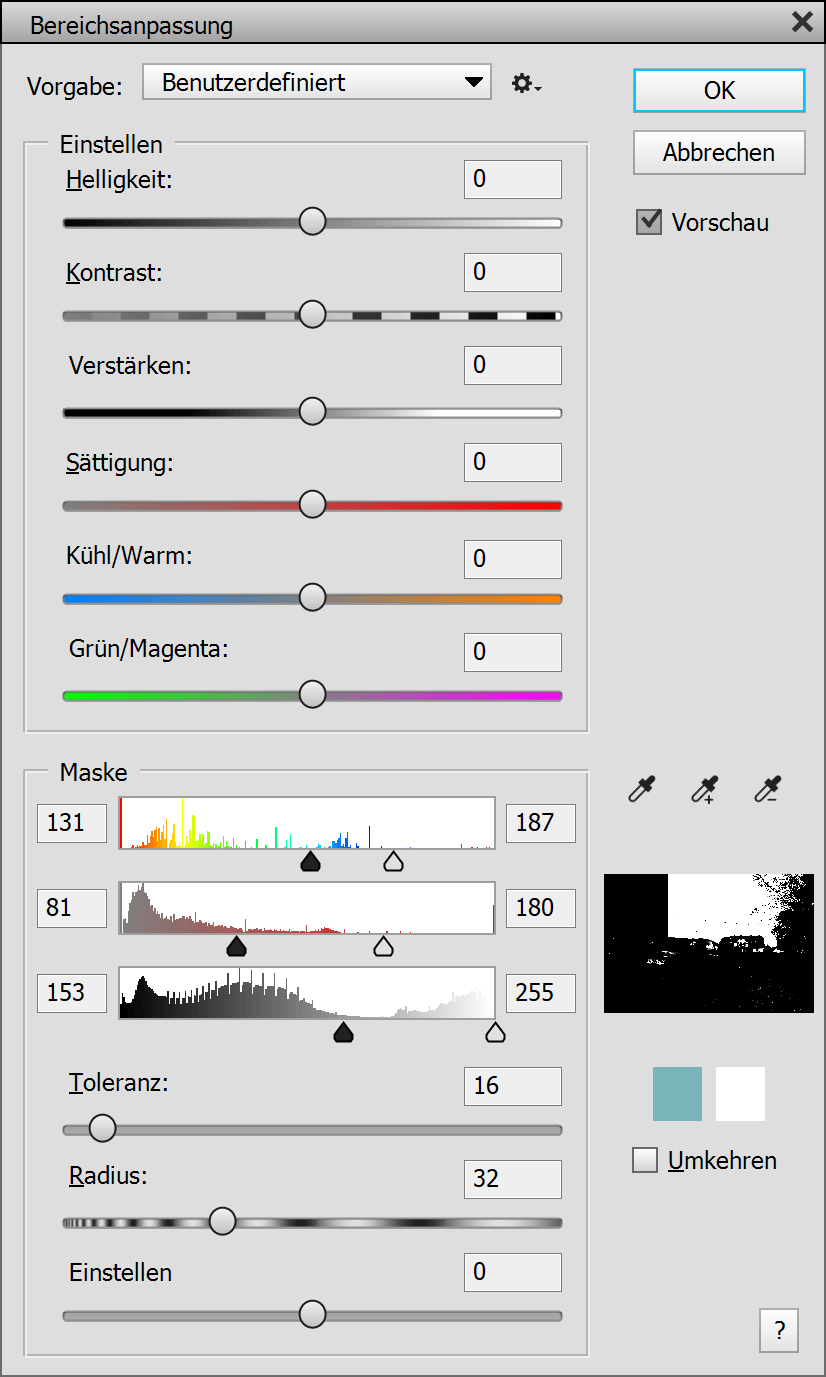Click the Abbrechen button
Image resolution: width=826 pixels, height=1377 pixels.
[x=719, y=153]
